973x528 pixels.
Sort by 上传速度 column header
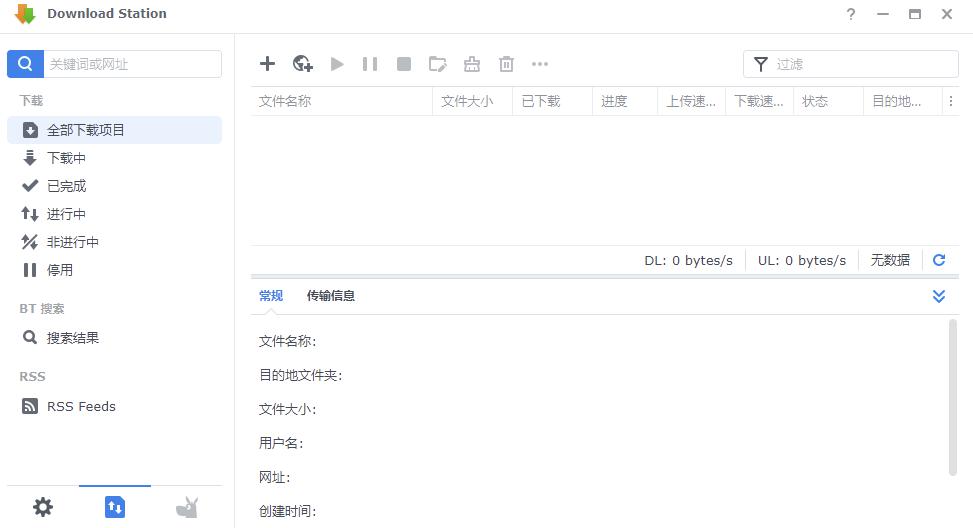pyautogui.click(x=691, y=101)
